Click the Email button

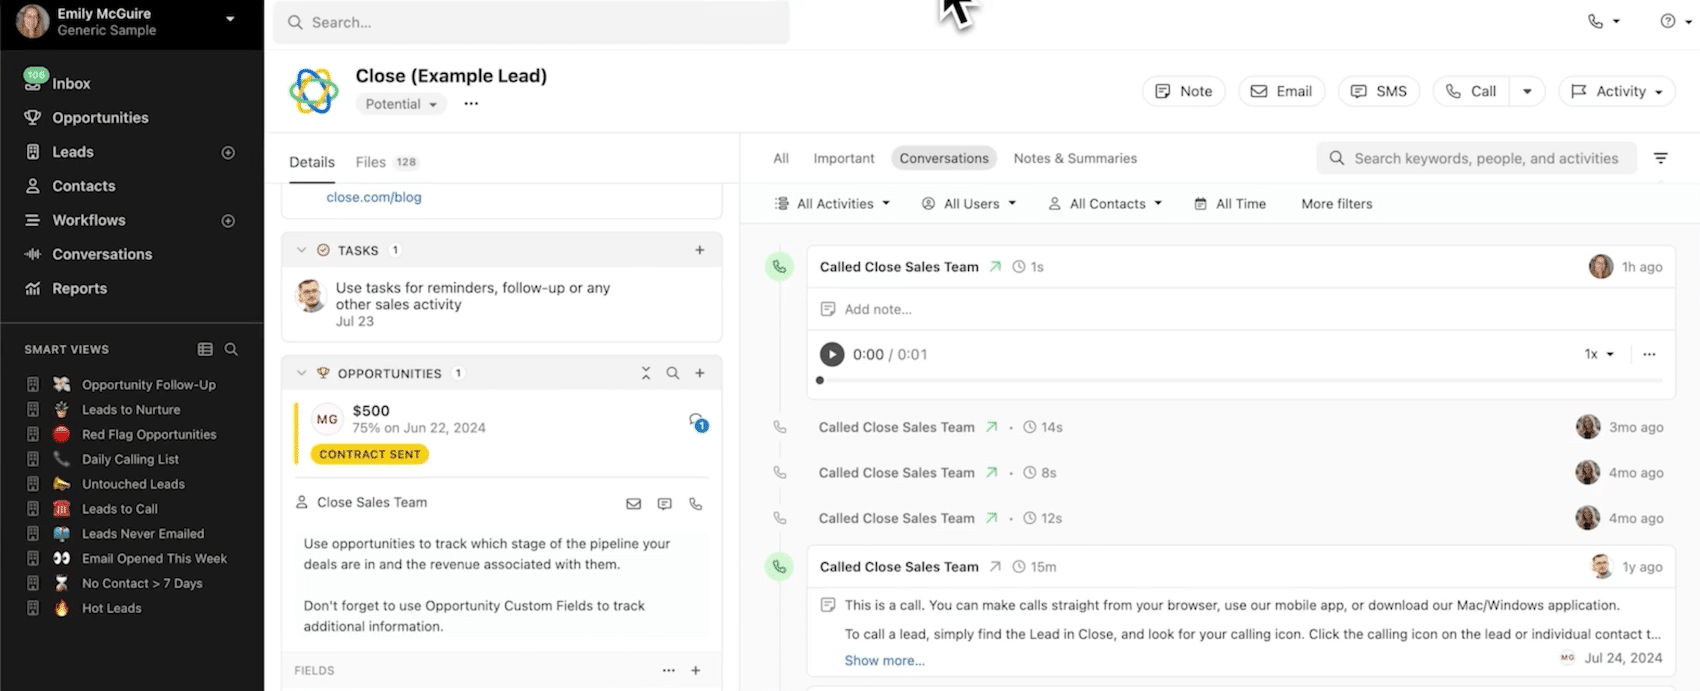tap(1282, 91)
